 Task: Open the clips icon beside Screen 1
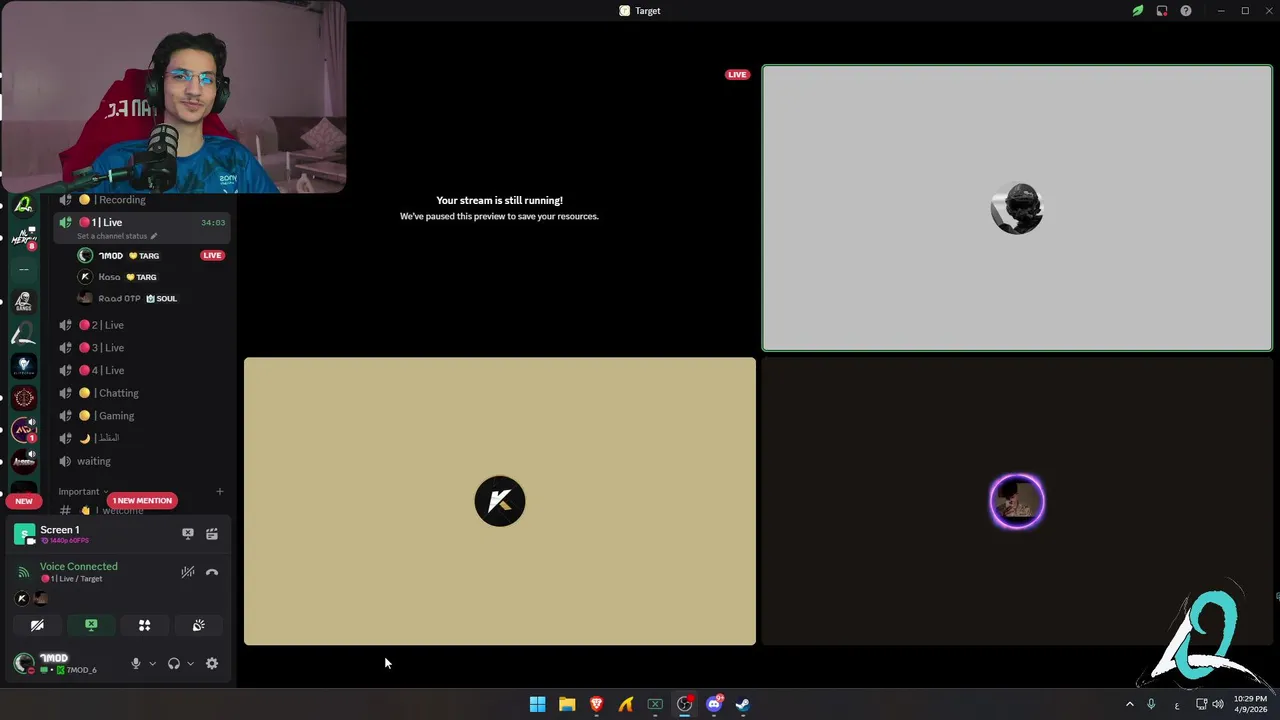(x=212, y=534)
